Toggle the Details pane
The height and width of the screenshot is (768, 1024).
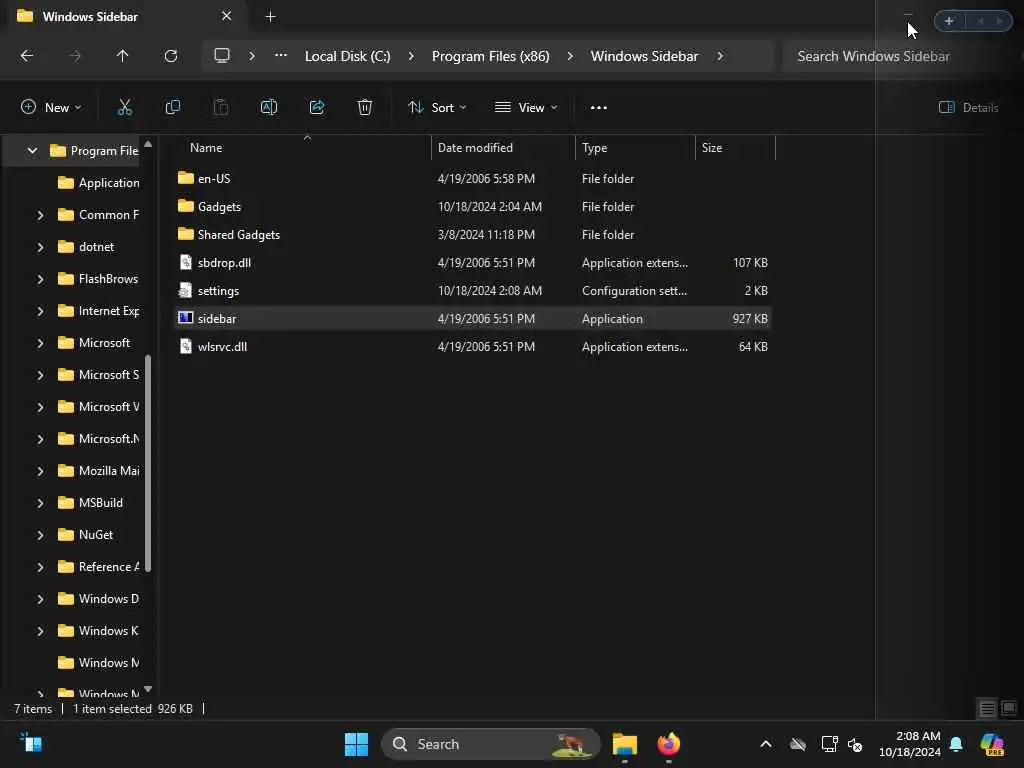pos(968,107)
